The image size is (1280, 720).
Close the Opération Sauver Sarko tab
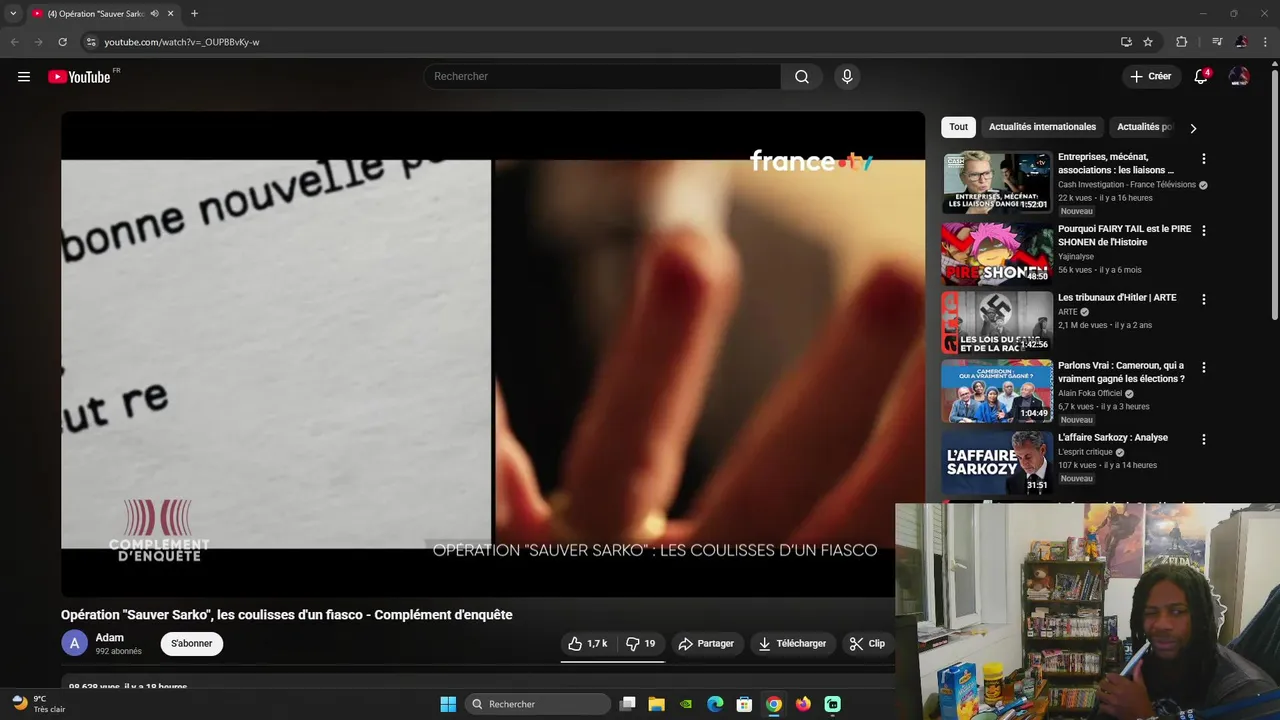point(171,14)
